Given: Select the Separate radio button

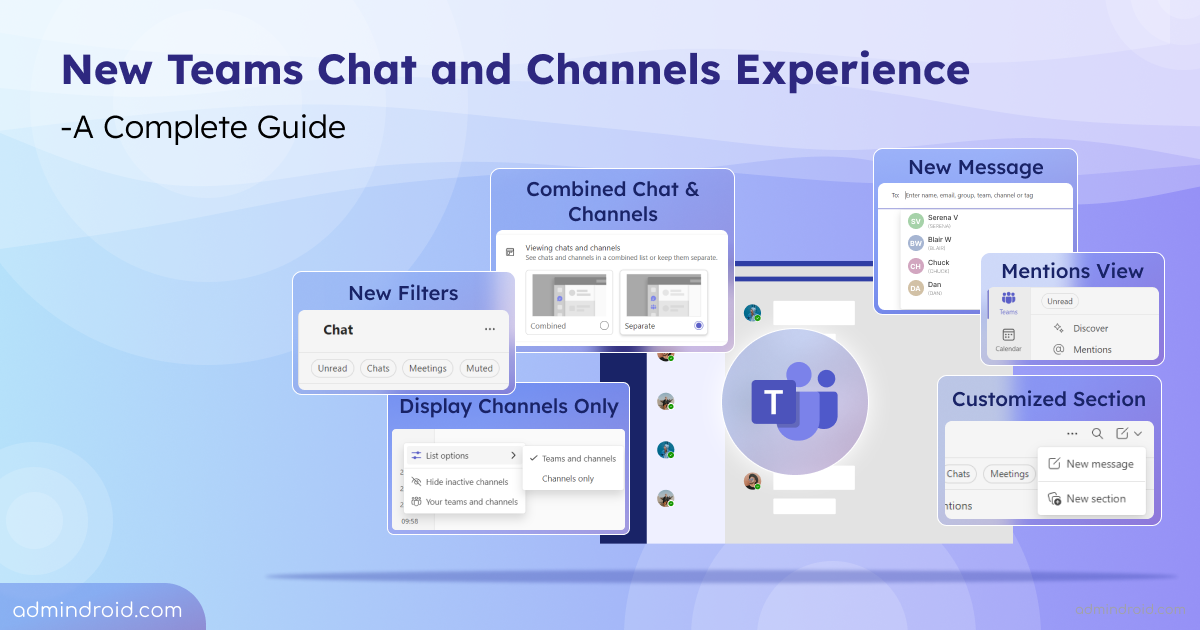Looking at the screenshot, I should [698, 326].
